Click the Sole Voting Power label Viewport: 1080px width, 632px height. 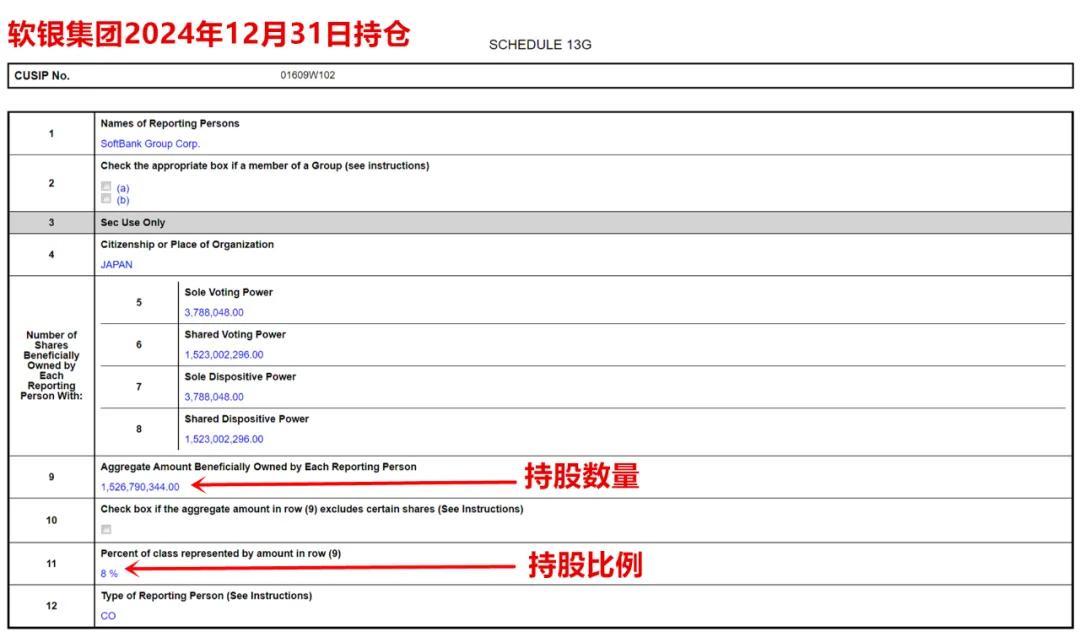(229, 292)
